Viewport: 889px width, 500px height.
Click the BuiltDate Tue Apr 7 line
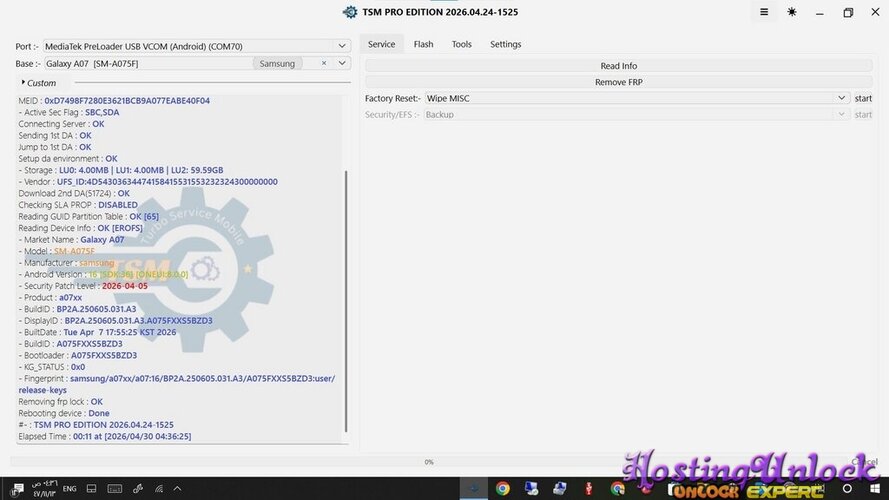[98, 332]
